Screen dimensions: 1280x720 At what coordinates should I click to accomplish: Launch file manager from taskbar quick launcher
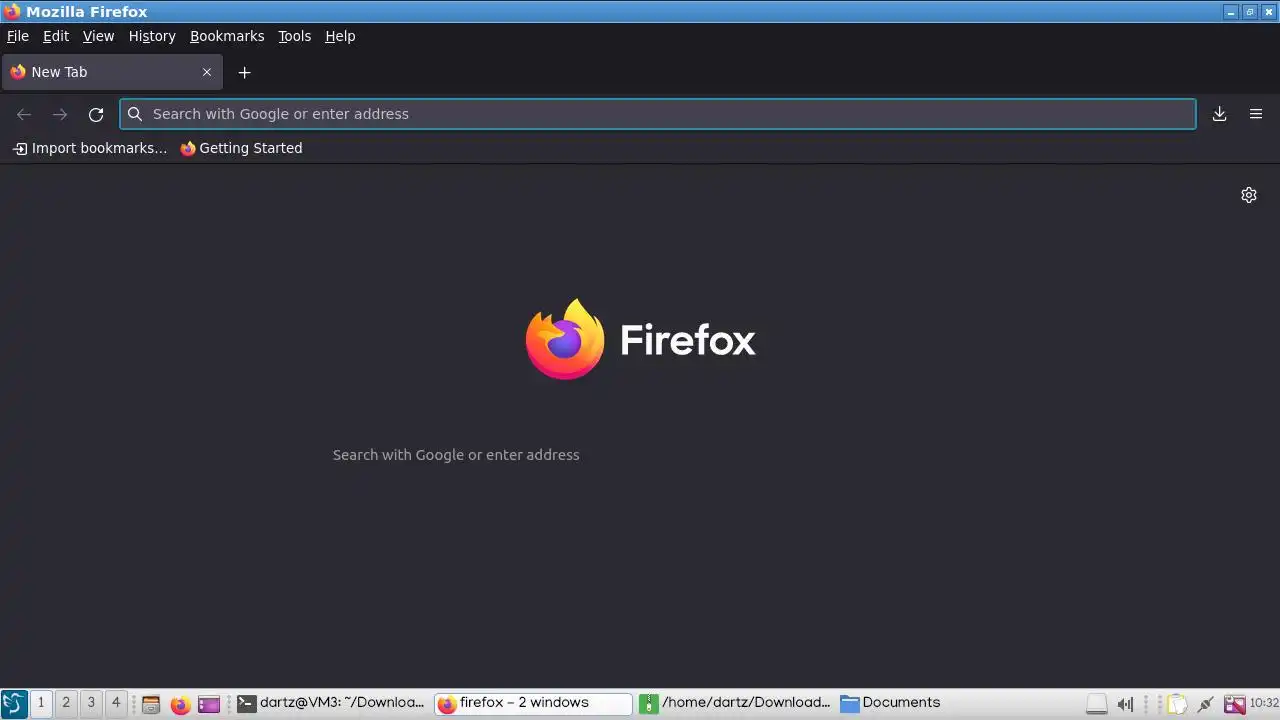coord(151,704)
